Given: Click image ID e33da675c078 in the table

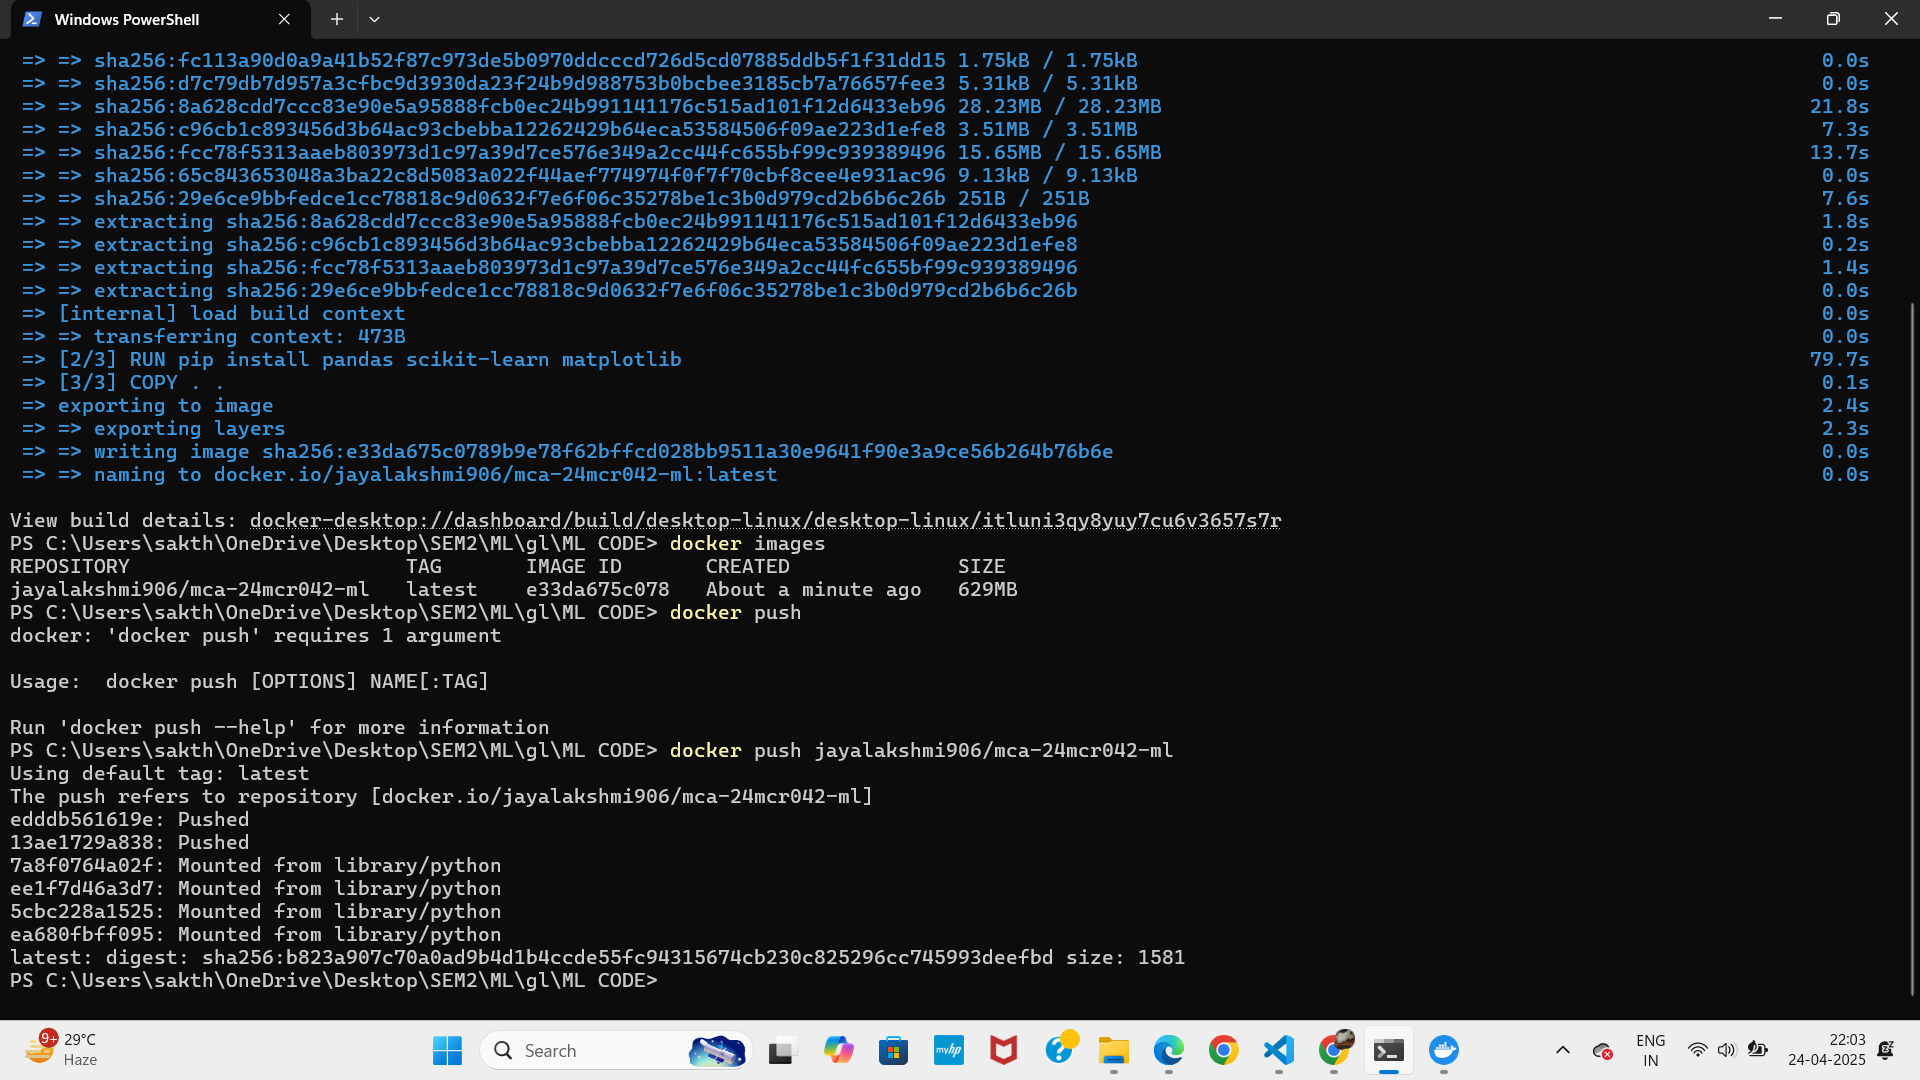Looking at the screenshot, I should pyautogui.click(x=597, y=589).
